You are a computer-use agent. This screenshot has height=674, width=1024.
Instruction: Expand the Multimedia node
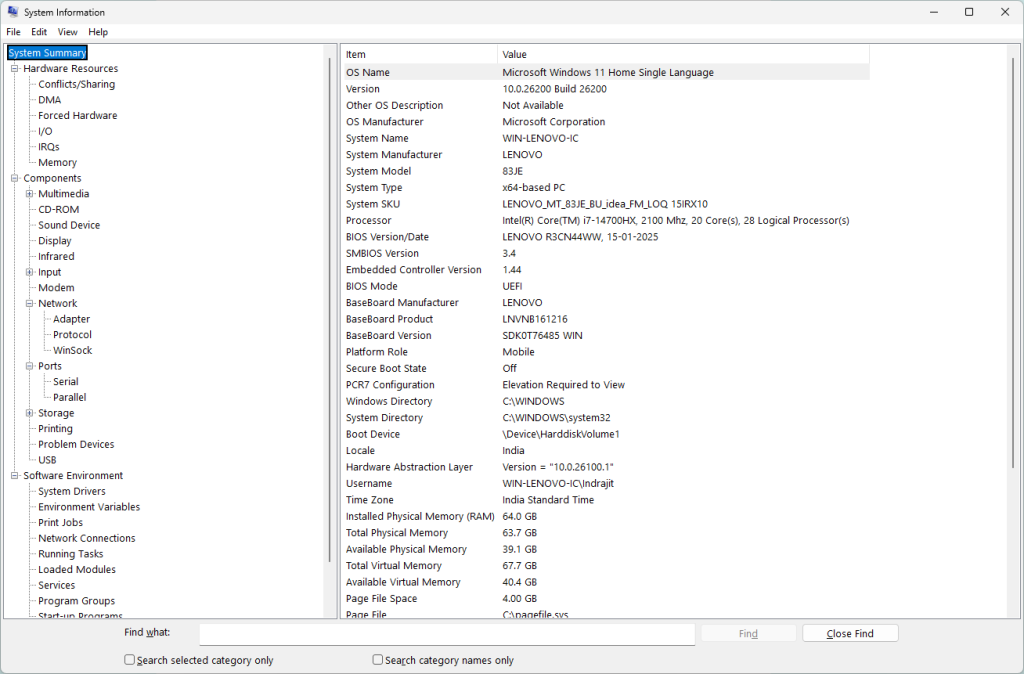tap(29, 194)
